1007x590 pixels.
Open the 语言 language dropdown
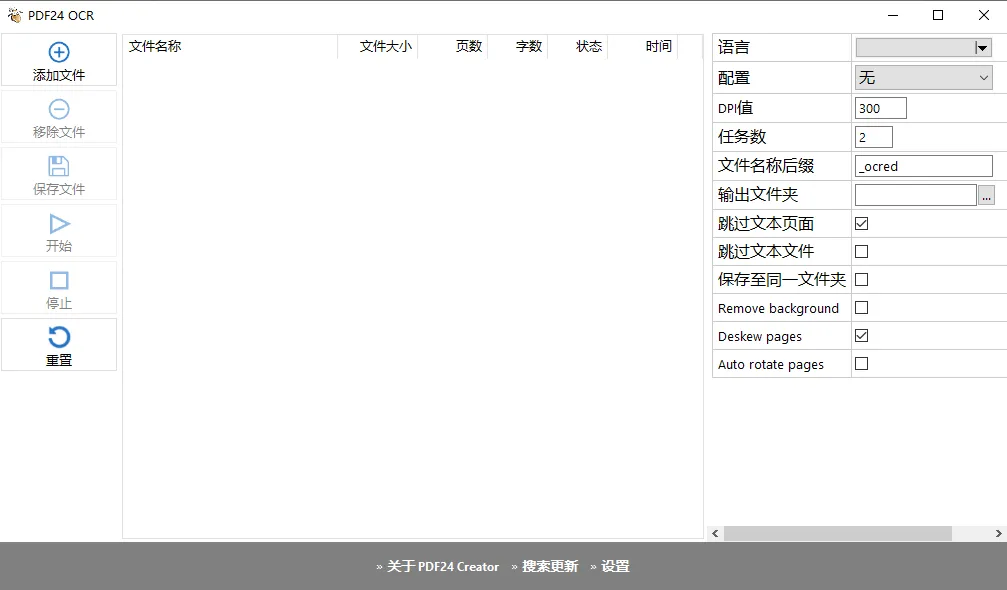tap(924, 48)
